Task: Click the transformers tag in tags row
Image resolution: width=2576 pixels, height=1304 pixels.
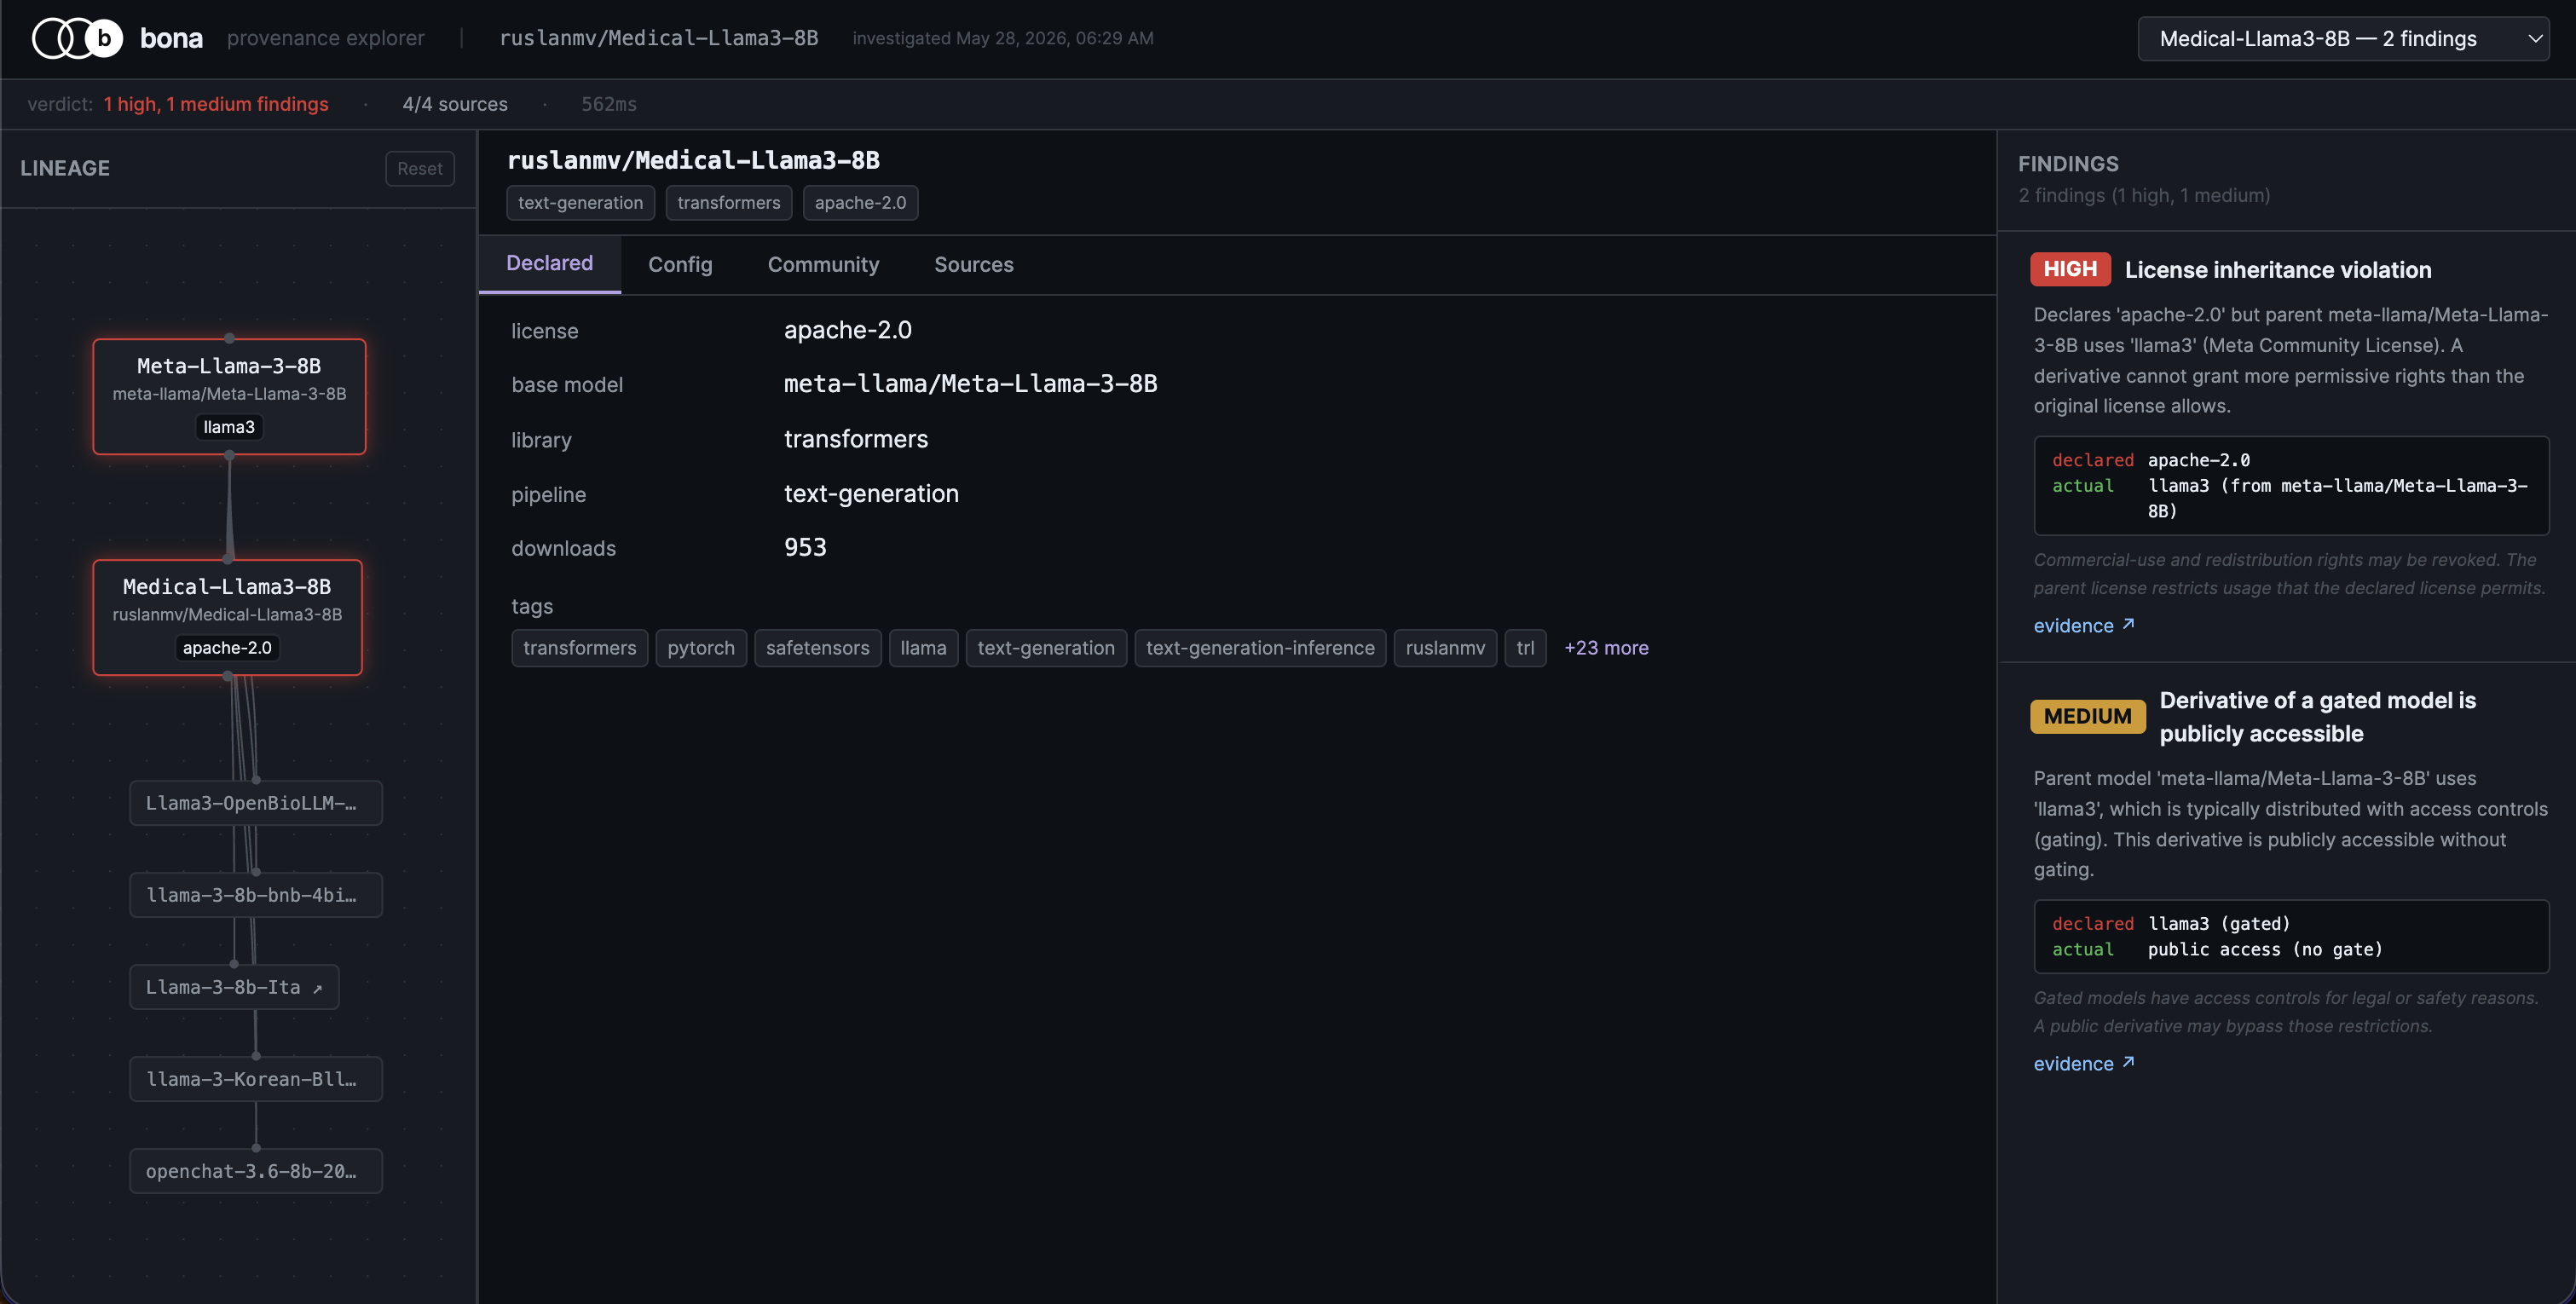Action: 580,648
